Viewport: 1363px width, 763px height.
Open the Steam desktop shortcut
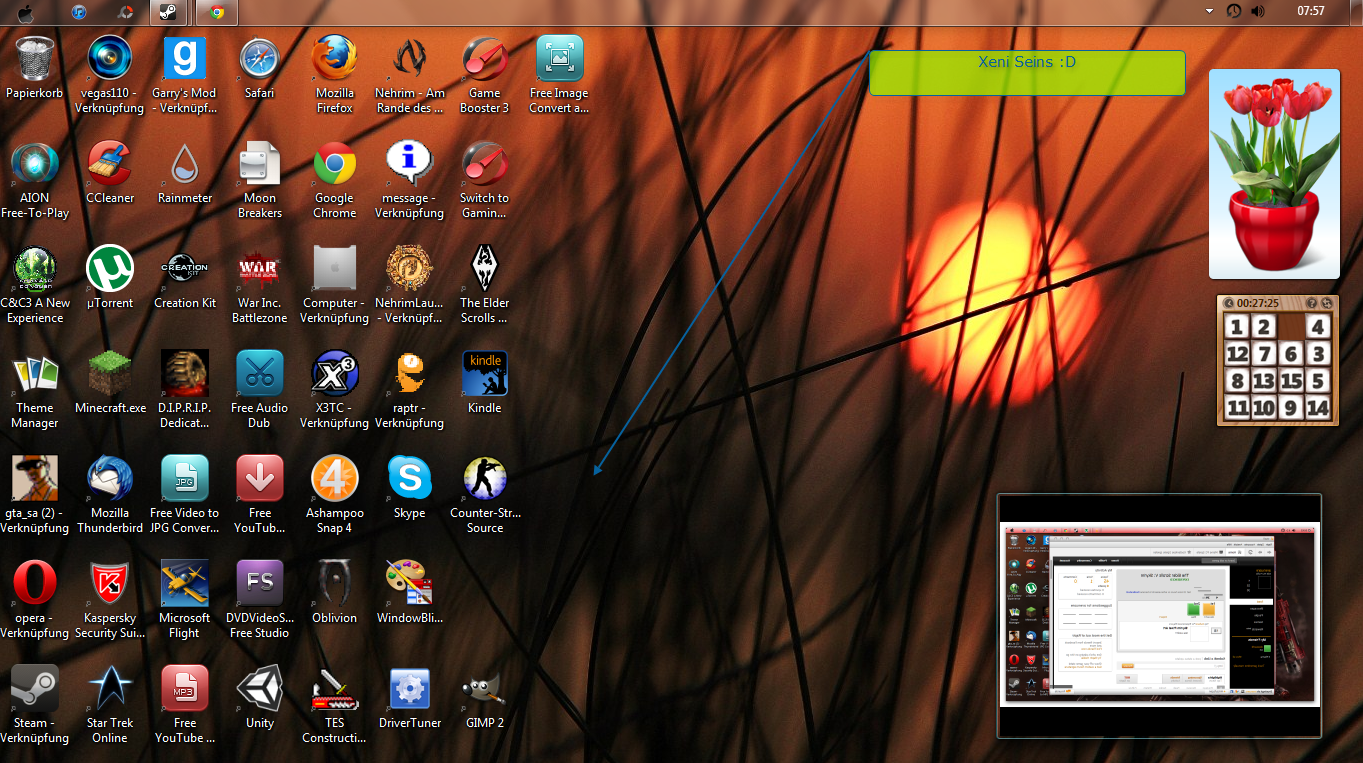coord(34,691)
